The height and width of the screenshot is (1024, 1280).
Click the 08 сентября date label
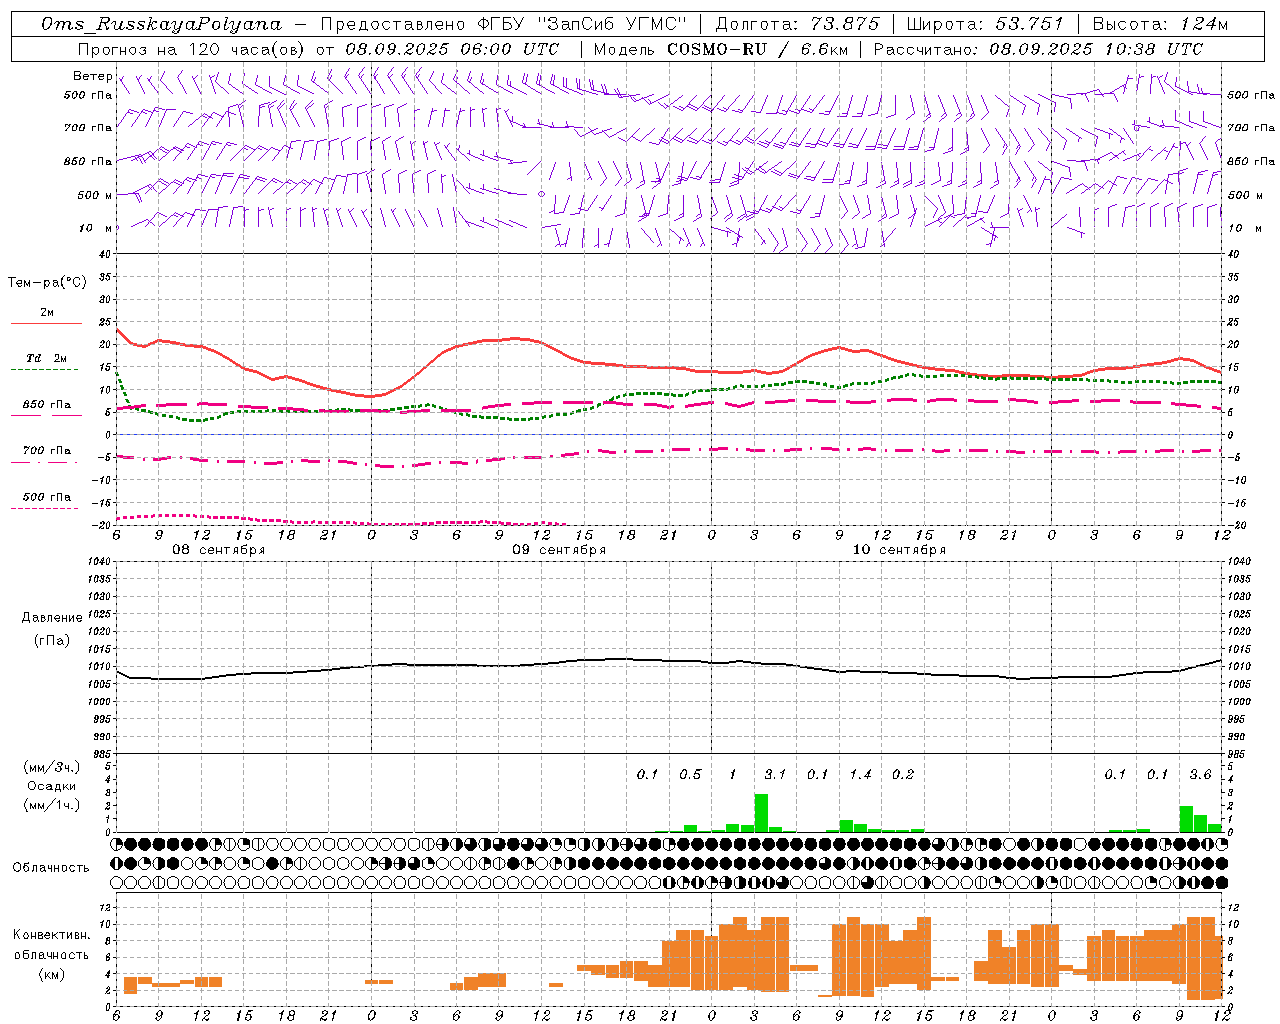pyautogui.click(x=218, y=550)
